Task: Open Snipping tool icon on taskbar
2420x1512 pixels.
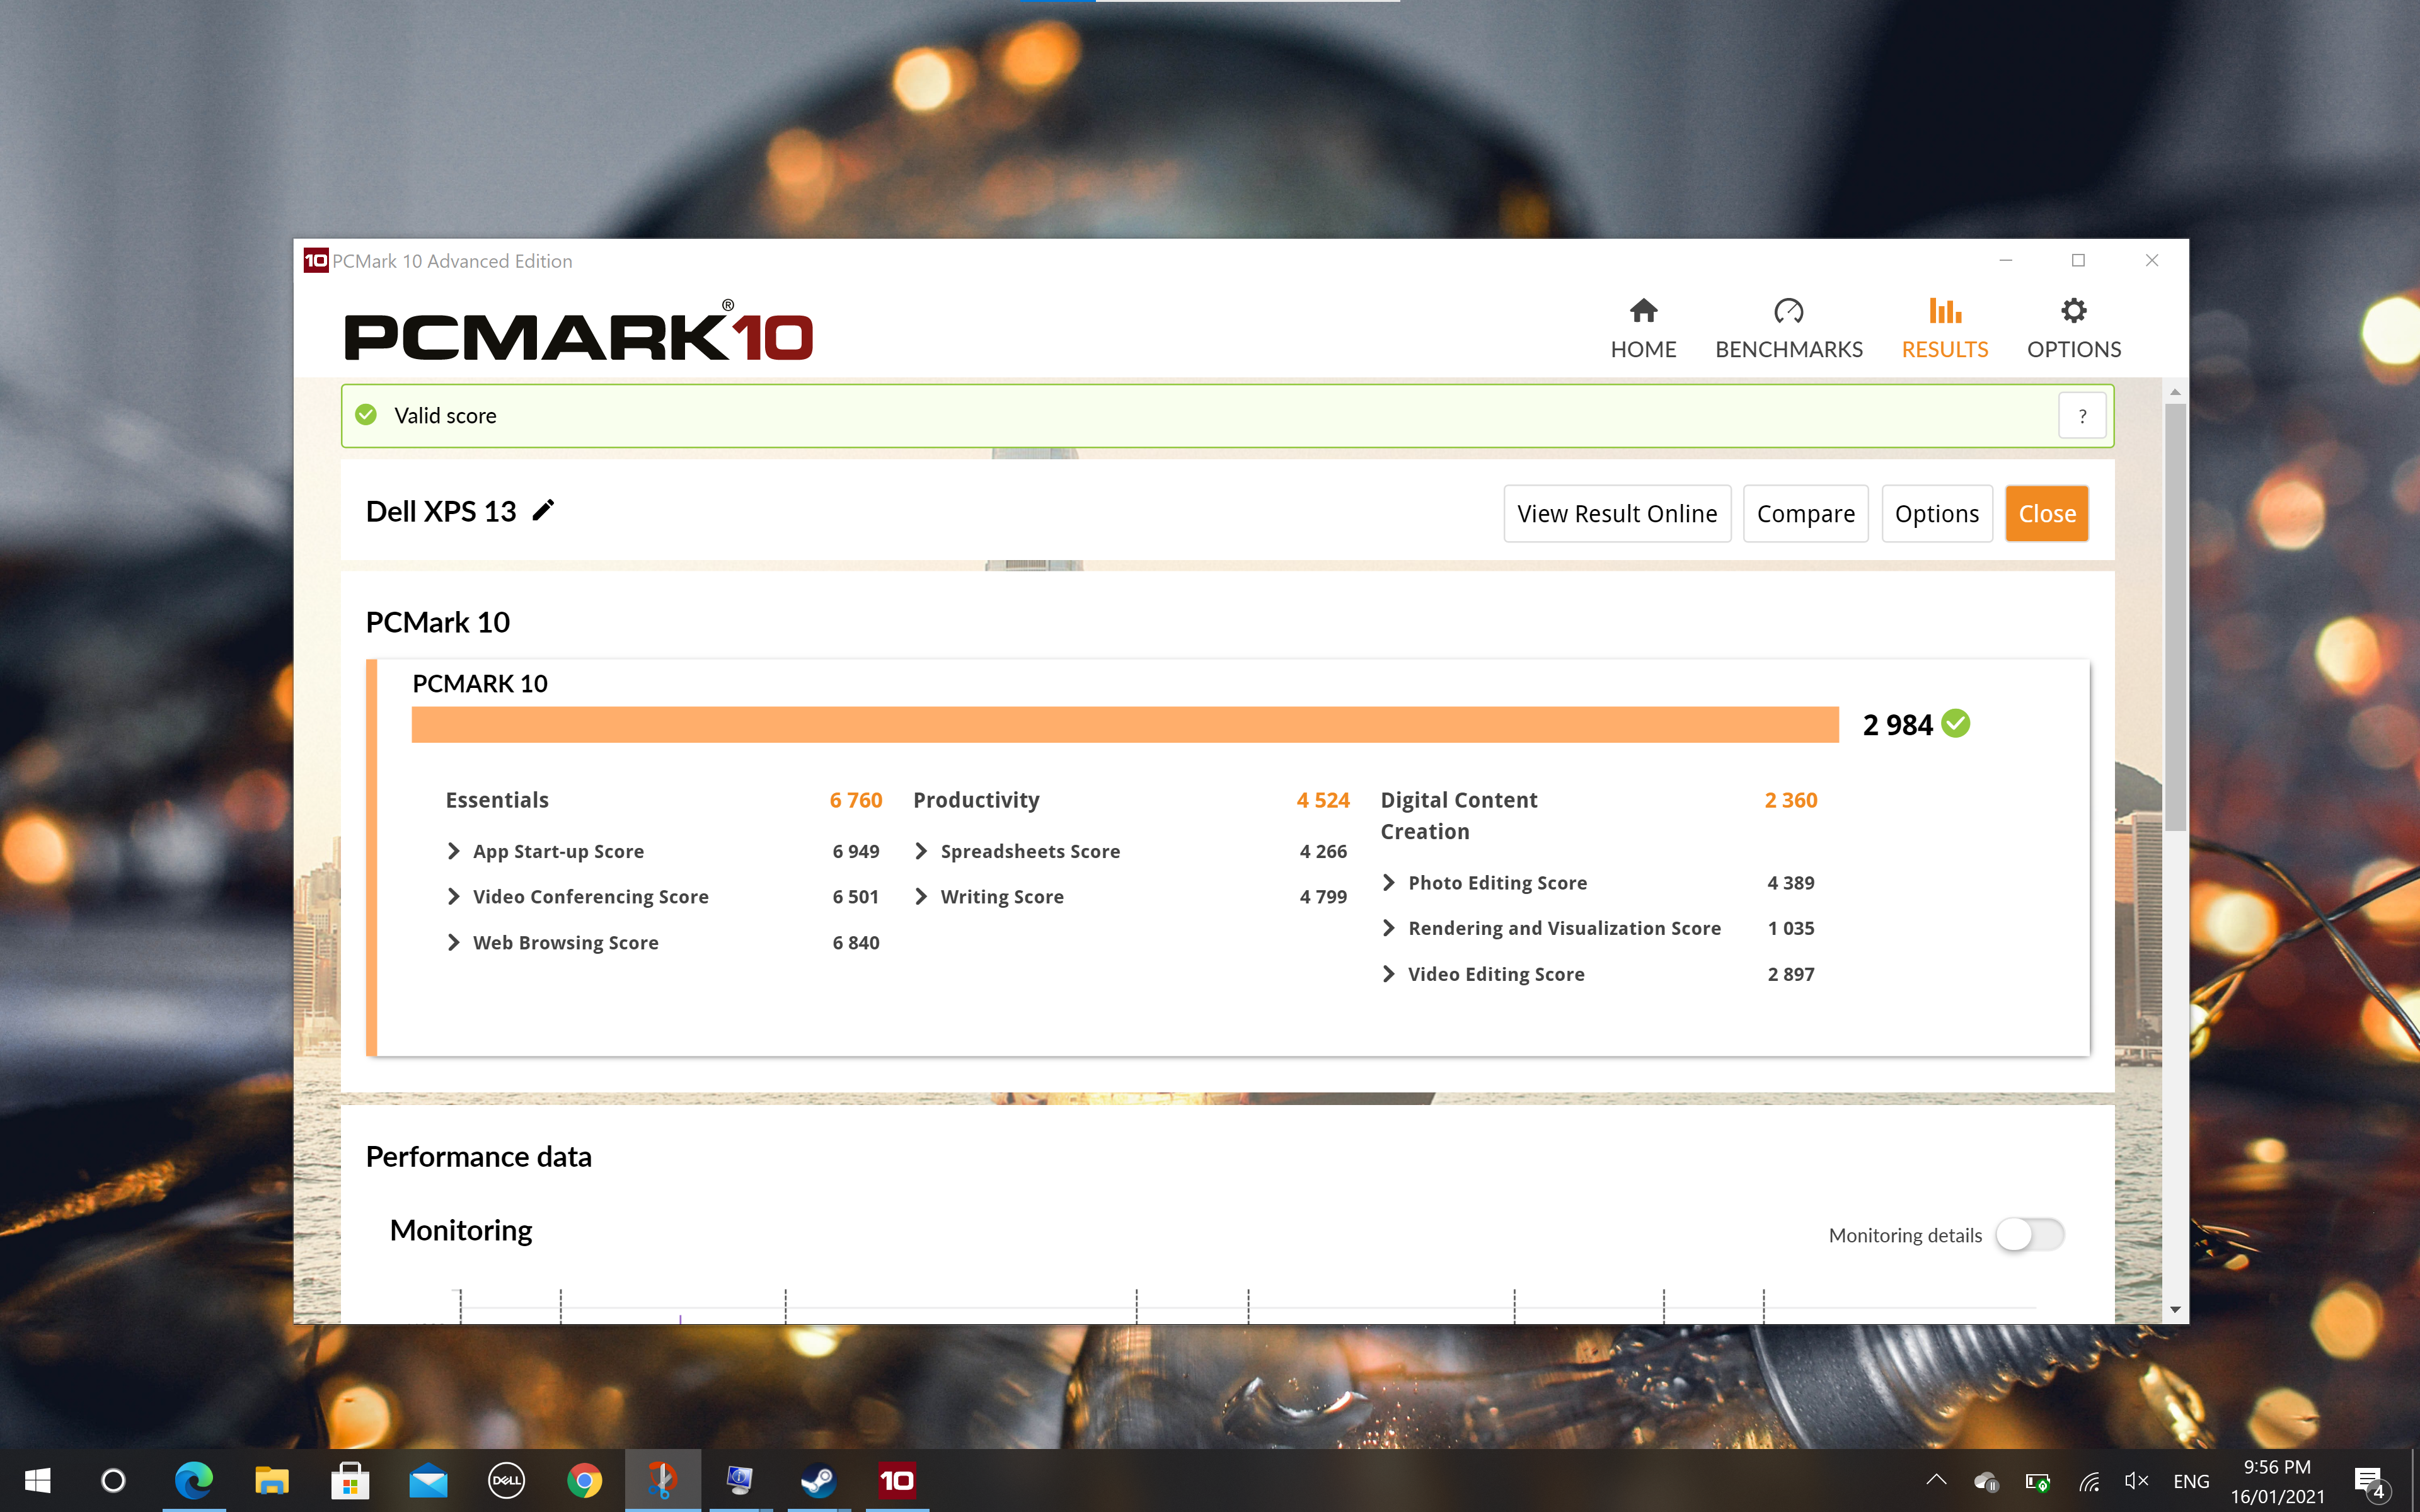Action: pyautogui.click(x=662, y=1480)
